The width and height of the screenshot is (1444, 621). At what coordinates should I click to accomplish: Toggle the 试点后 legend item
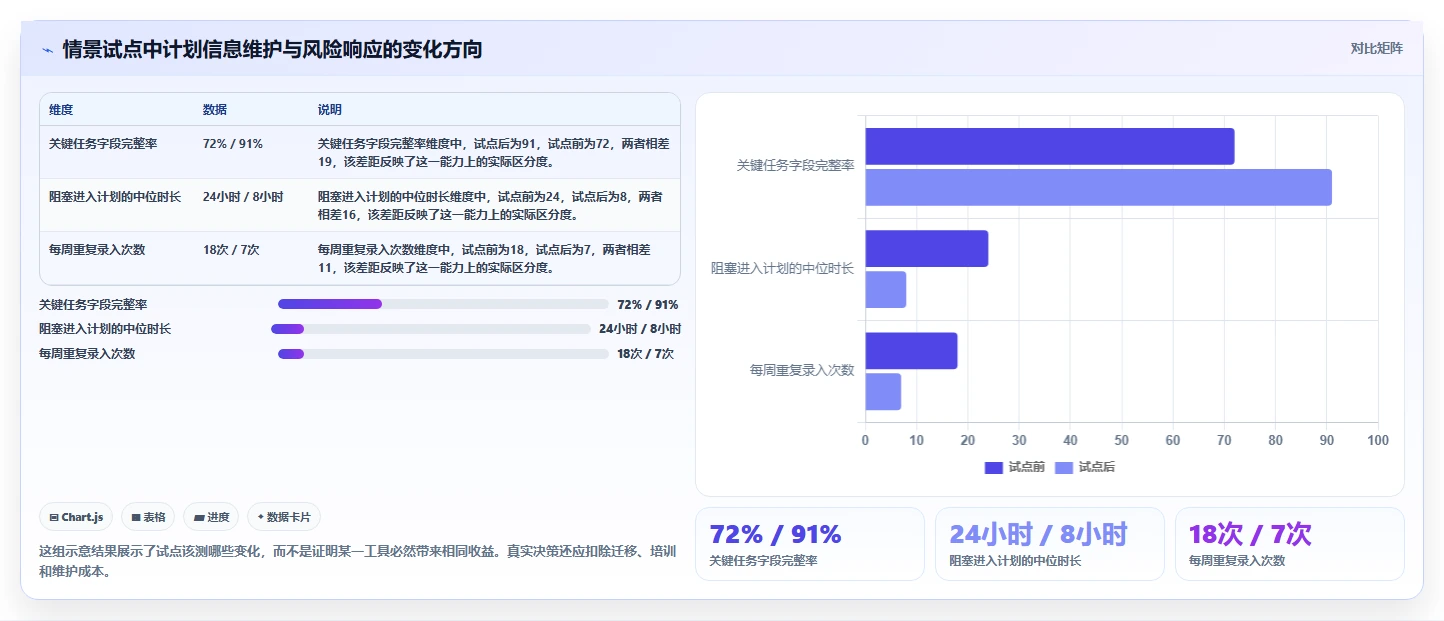(1085, 467)
